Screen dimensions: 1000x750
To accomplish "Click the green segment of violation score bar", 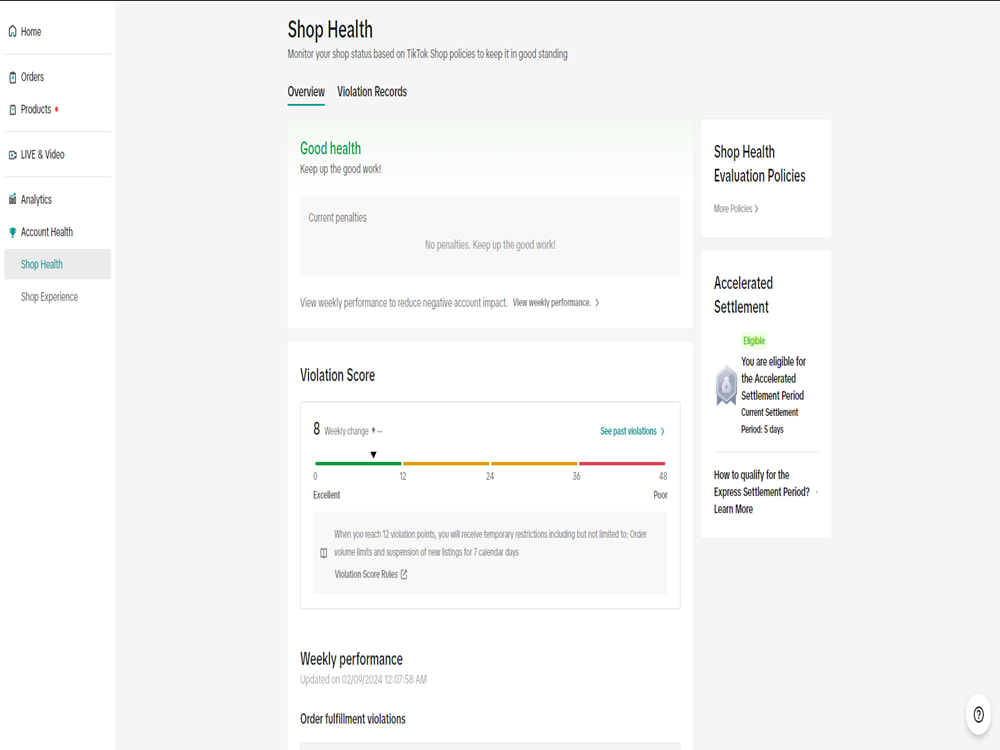I will (x=358, y=463).
